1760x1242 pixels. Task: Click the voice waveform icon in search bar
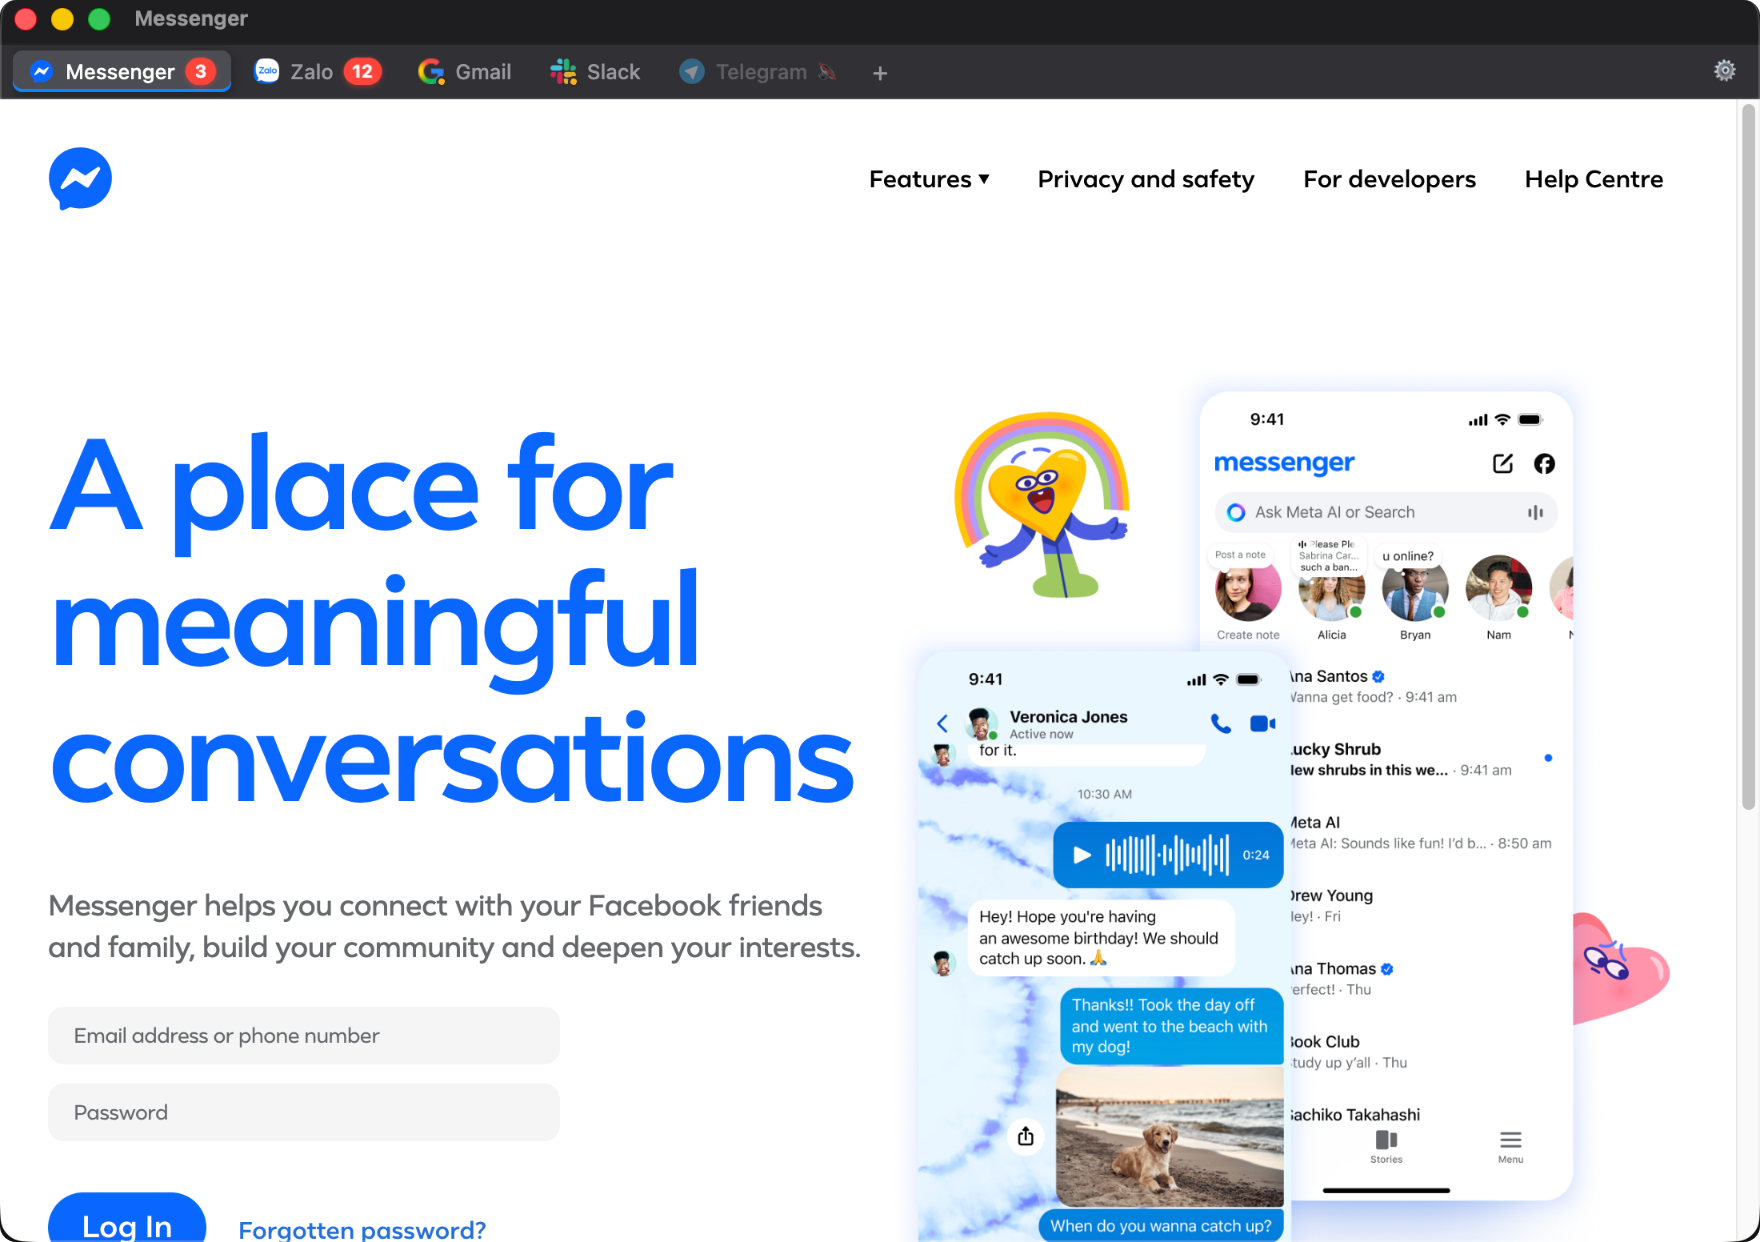tap(1535, 512)
